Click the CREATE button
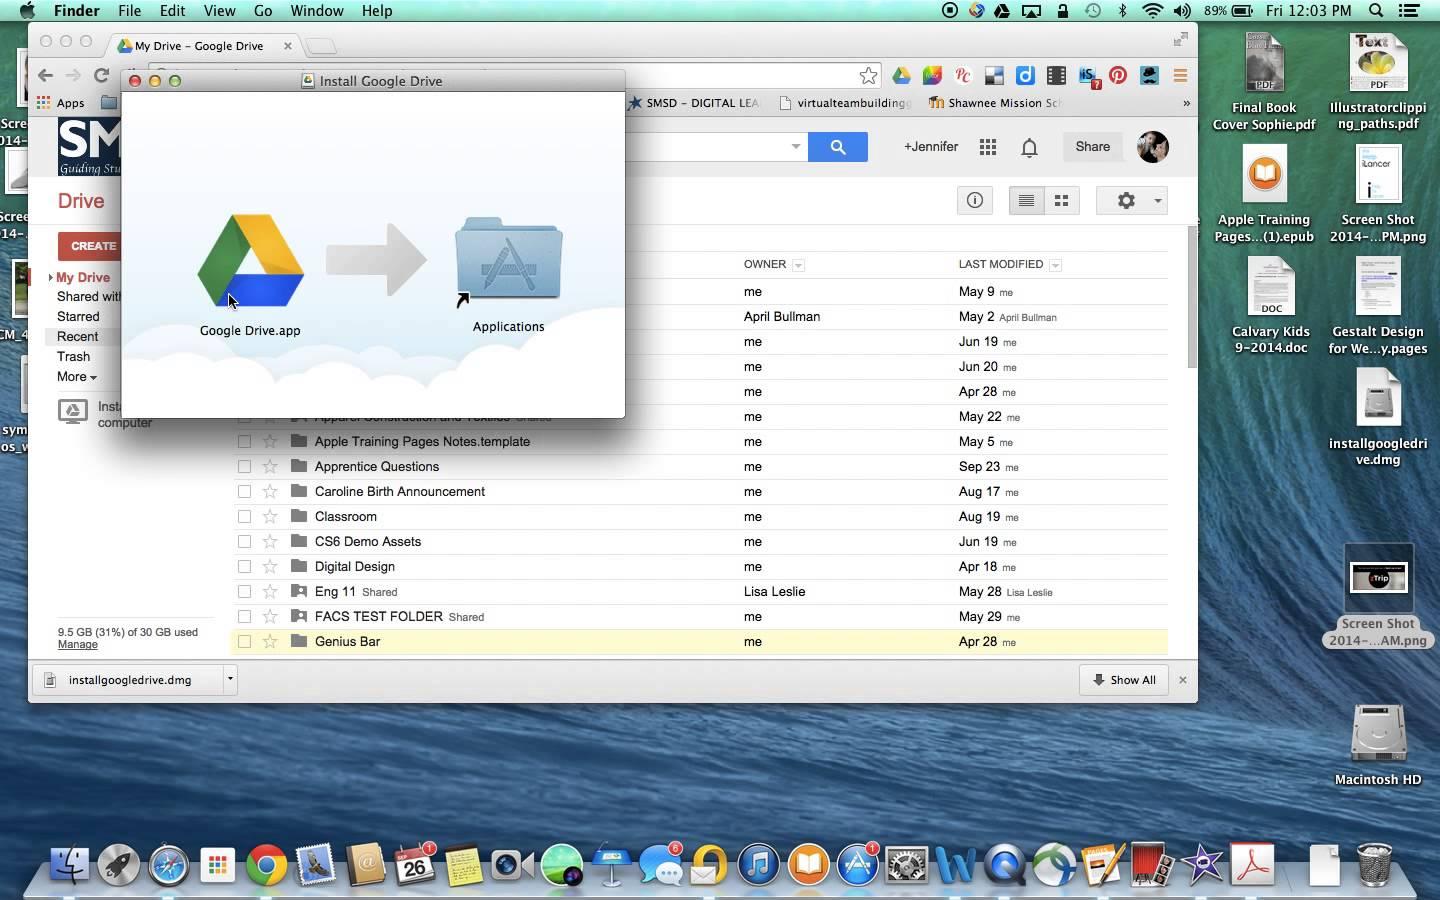The height and width of the screenshot is (900, 1440). pyautogui.click(x=90, y=246)
